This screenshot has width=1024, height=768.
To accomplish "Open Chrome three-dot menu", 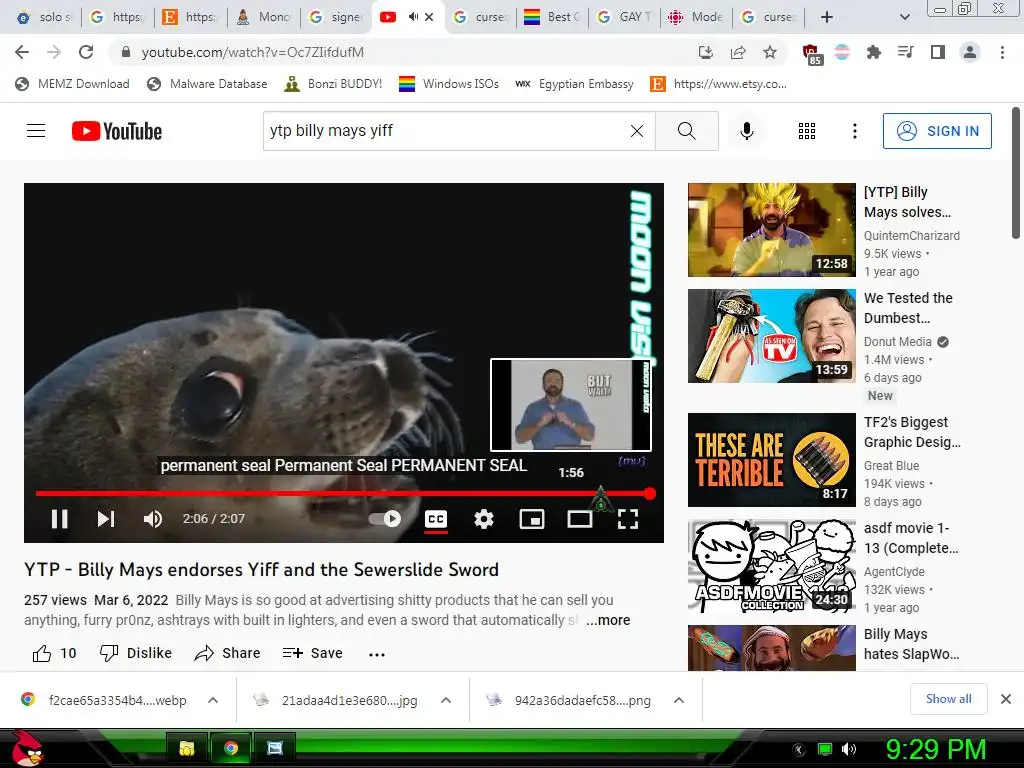I will coord(1002,52).
